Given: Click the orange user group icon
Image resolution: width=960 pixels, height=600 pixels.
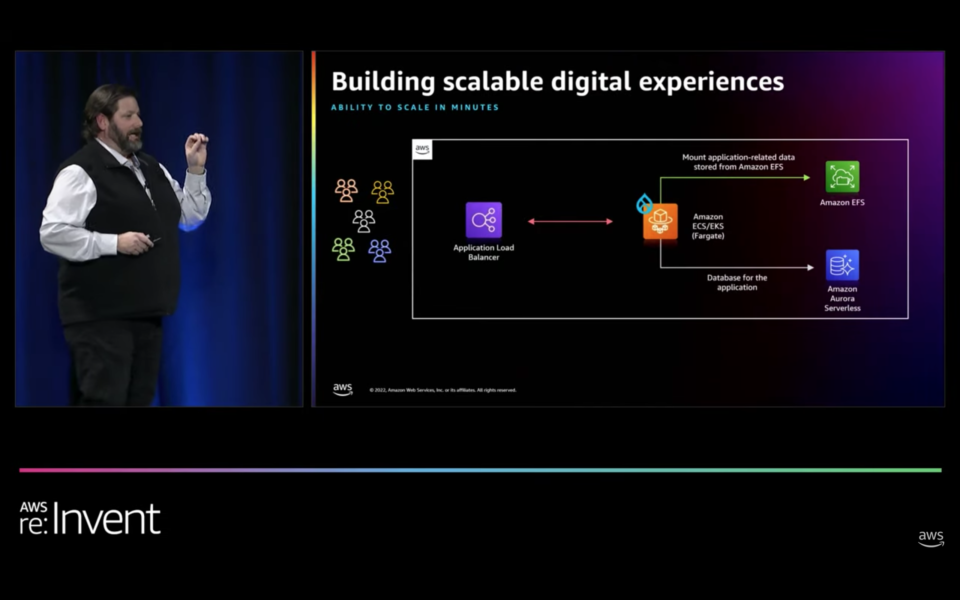Looking at the screenshot, I should tap(346, 190).
